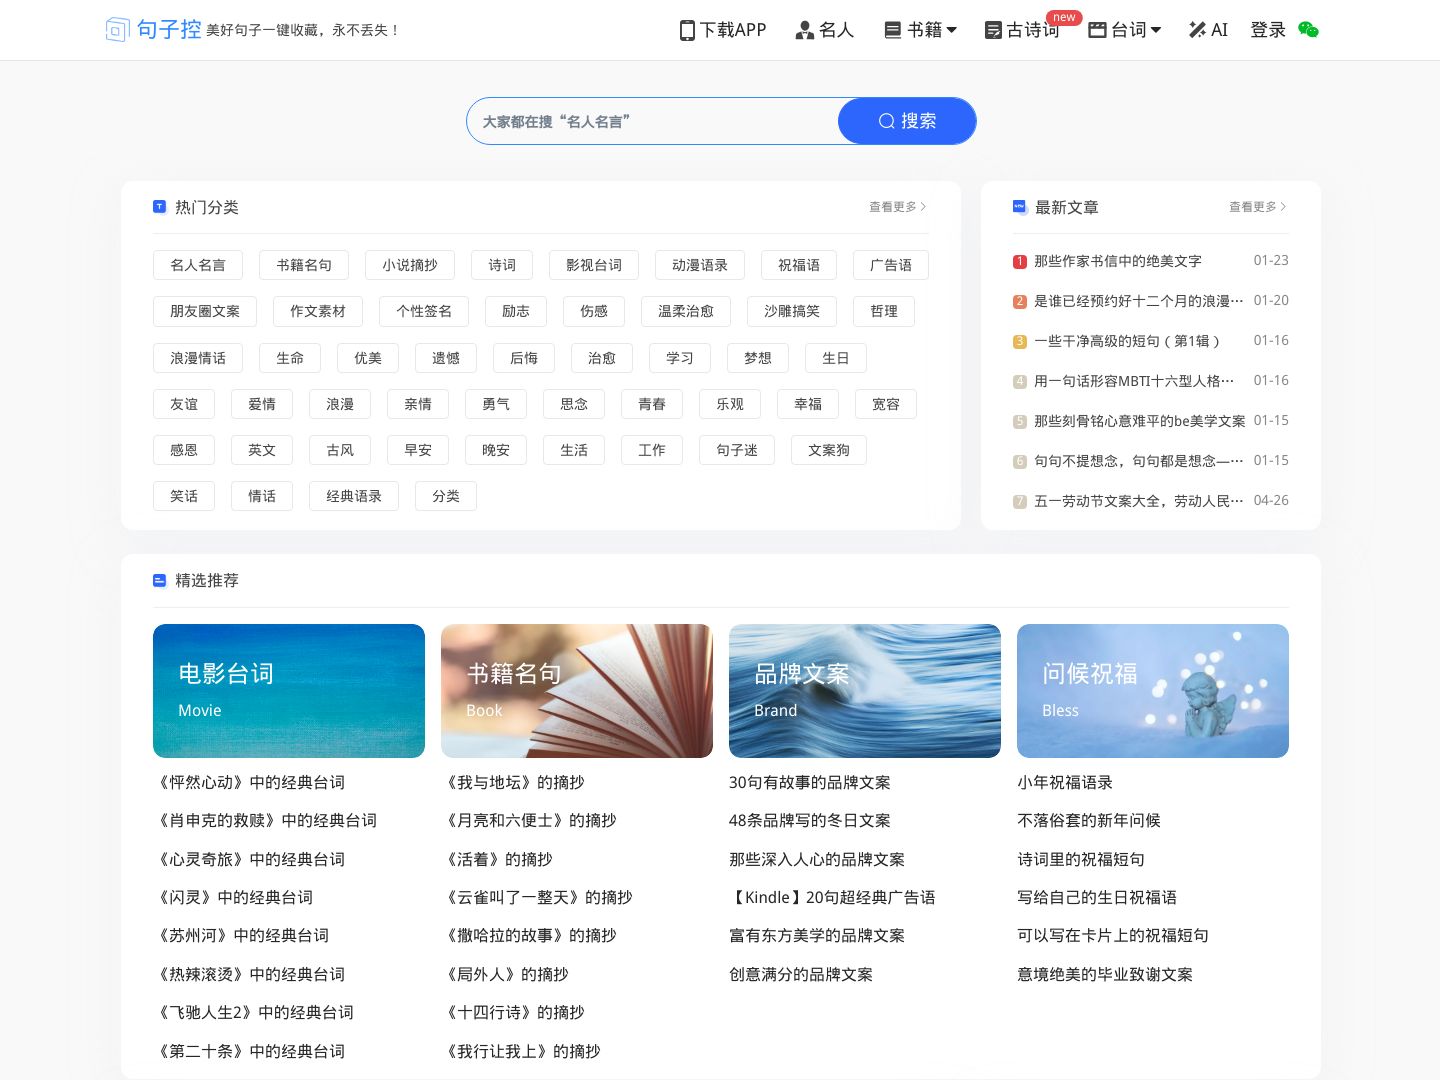Click the 句子控 site logo icon
Viewport: 1440px width, 1080px height.
point(118,30)
